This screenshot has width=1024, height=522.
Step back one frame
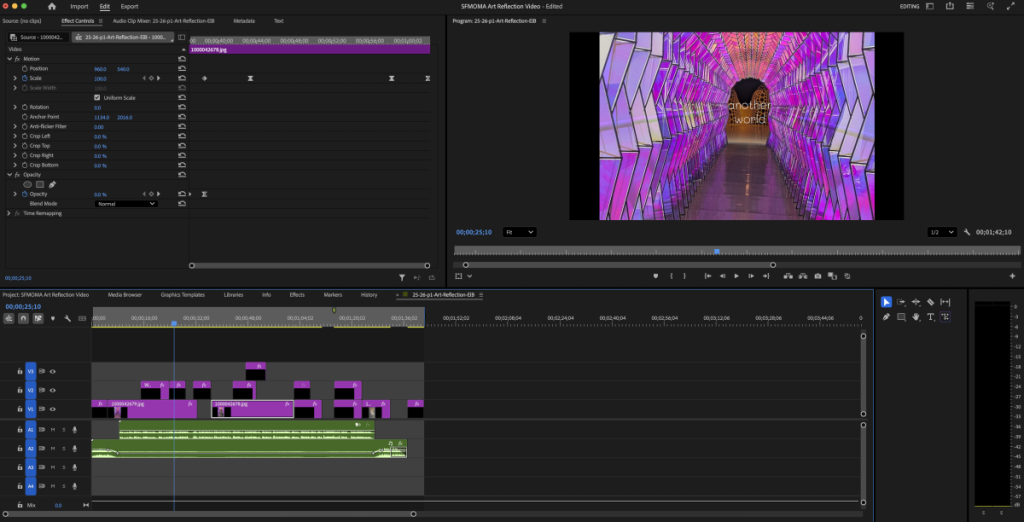722,276
